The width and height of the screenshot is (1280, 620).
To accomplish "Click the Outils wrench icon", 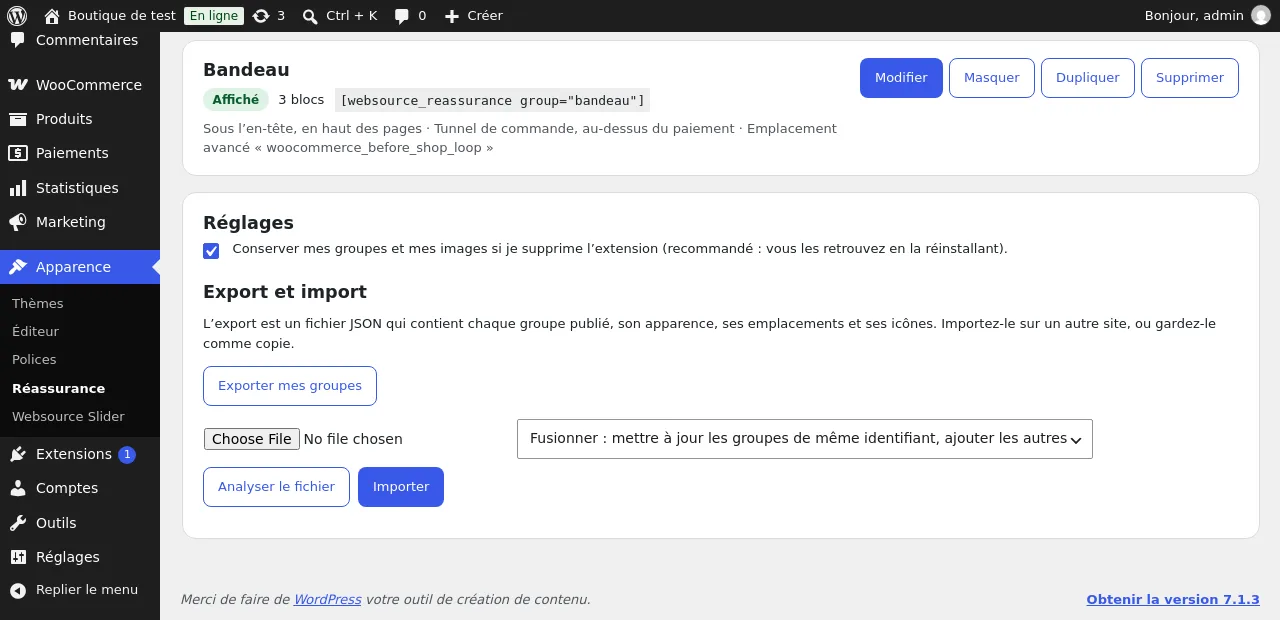I will pyautogui.click(x=18, y=523).
